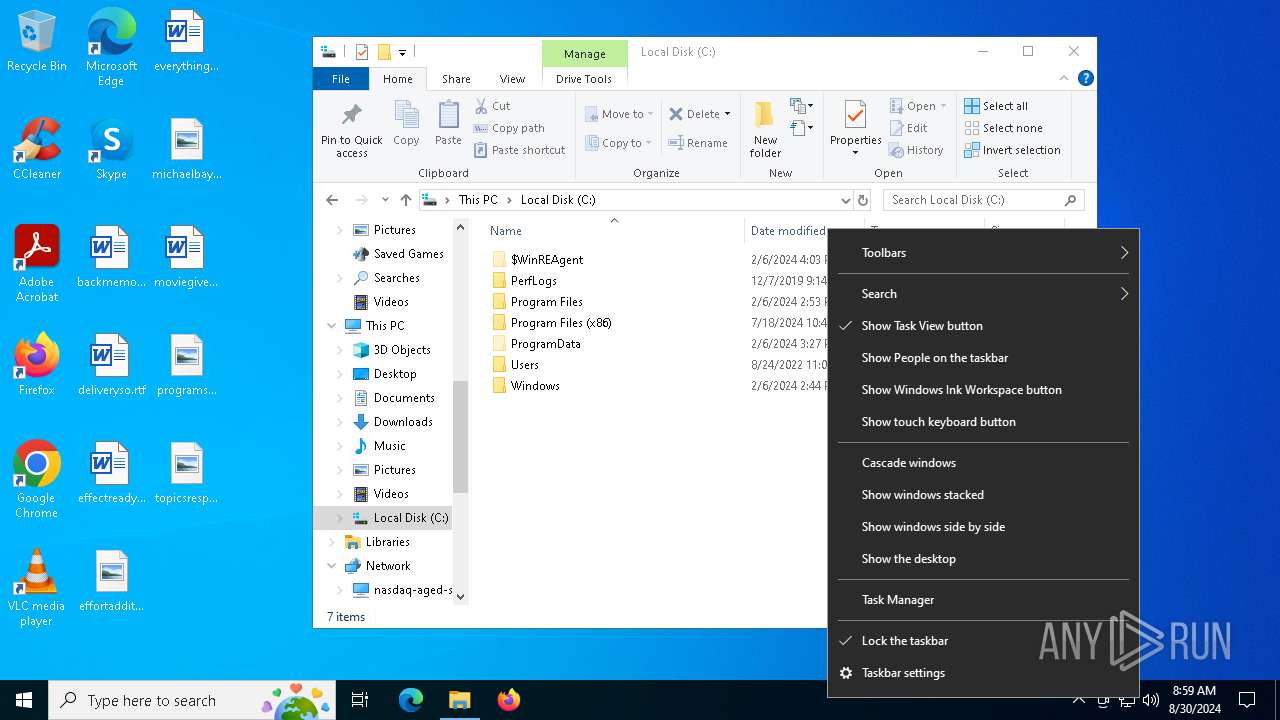
Task: Click Paste shortcut in ribbon
Action: click(x=519, y=150)
